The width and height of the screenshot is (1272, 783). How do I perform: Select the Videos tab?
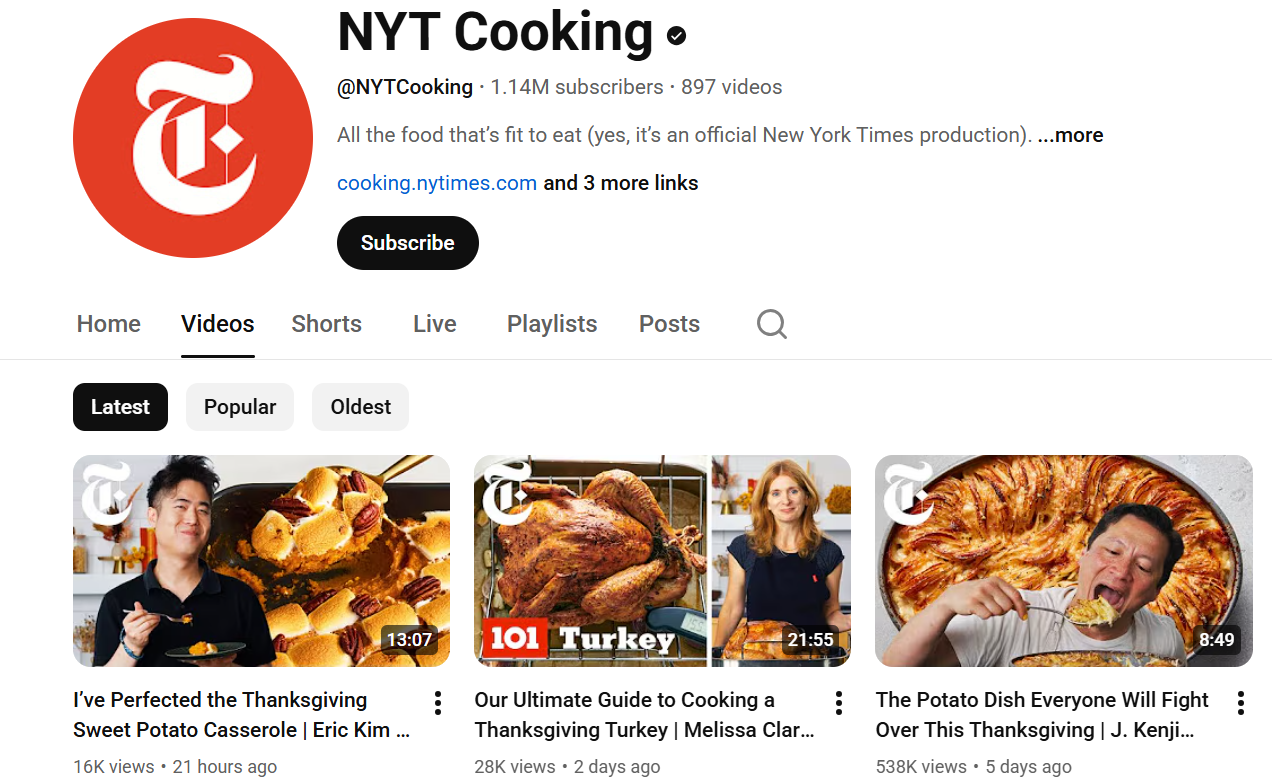218,324
